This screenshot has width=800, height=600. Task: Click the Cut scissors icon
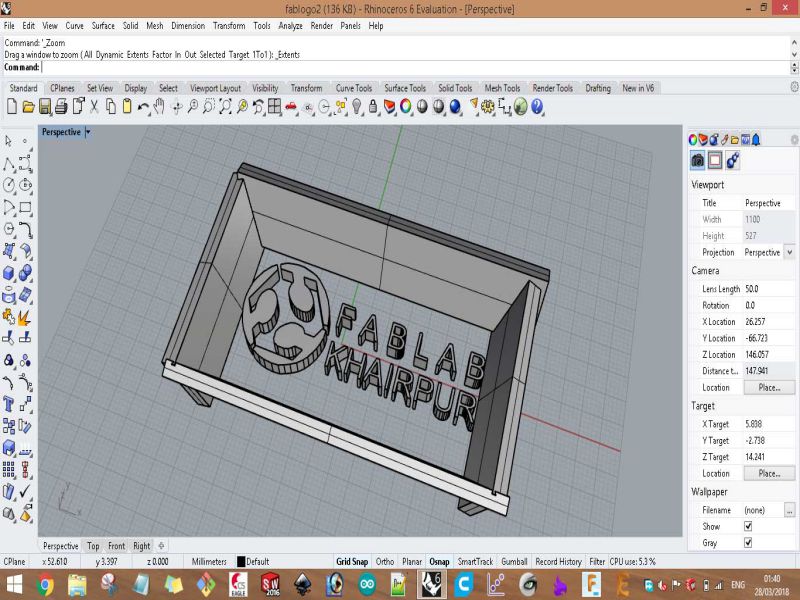(95, 106)
